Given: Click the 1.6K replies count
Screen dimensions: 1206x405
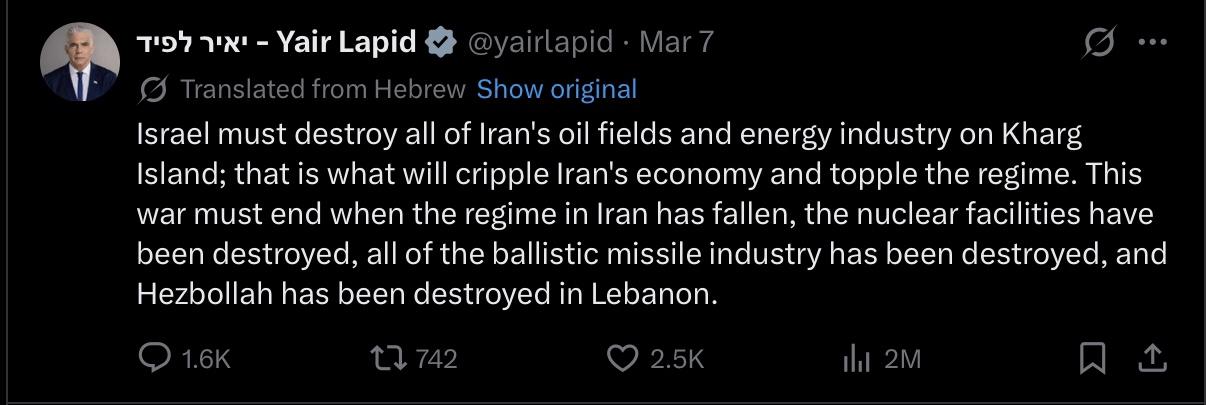Looking at the screenshot, I should click(x=207, y=359).
